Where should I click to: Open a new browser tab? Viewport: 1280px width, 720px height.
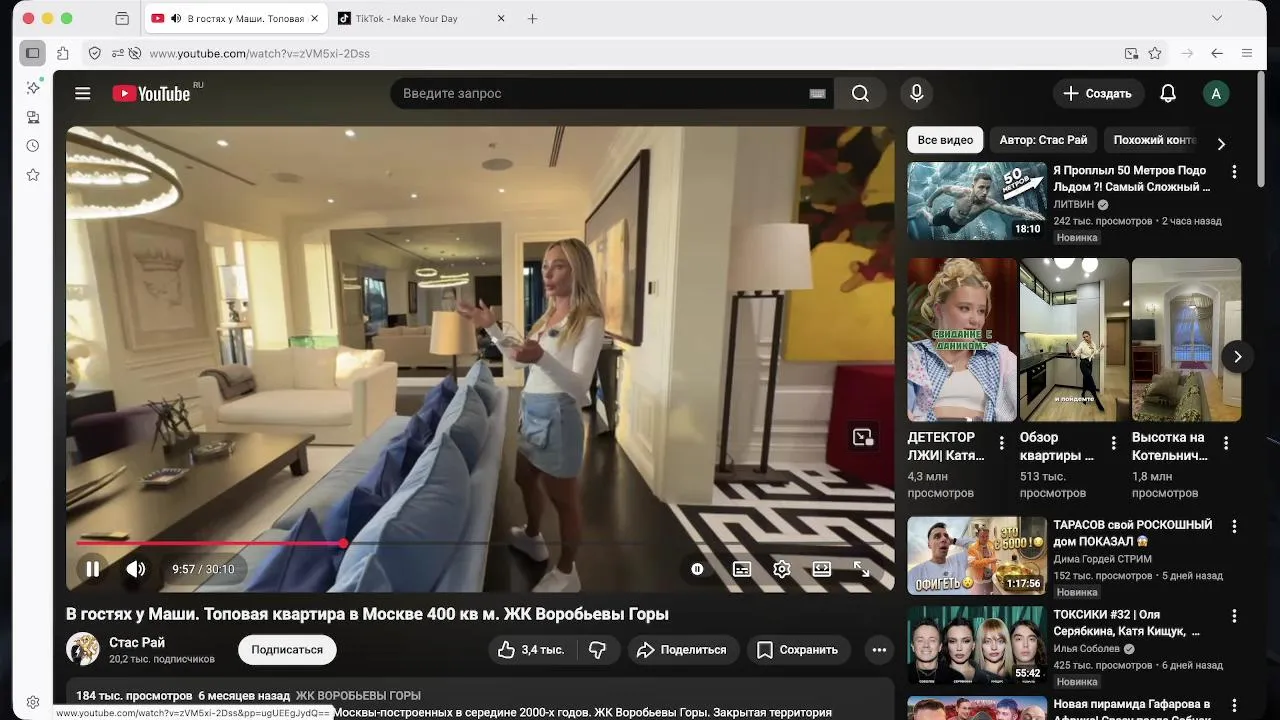(532, 18)
